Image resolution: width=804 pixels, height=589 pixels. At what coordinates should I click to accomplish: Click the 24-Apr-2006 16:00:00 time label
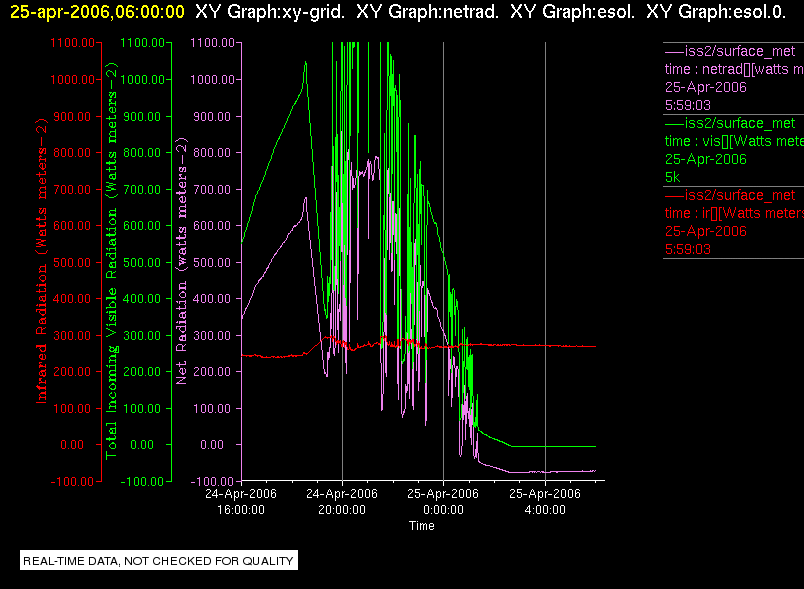[x=240, y=502]
